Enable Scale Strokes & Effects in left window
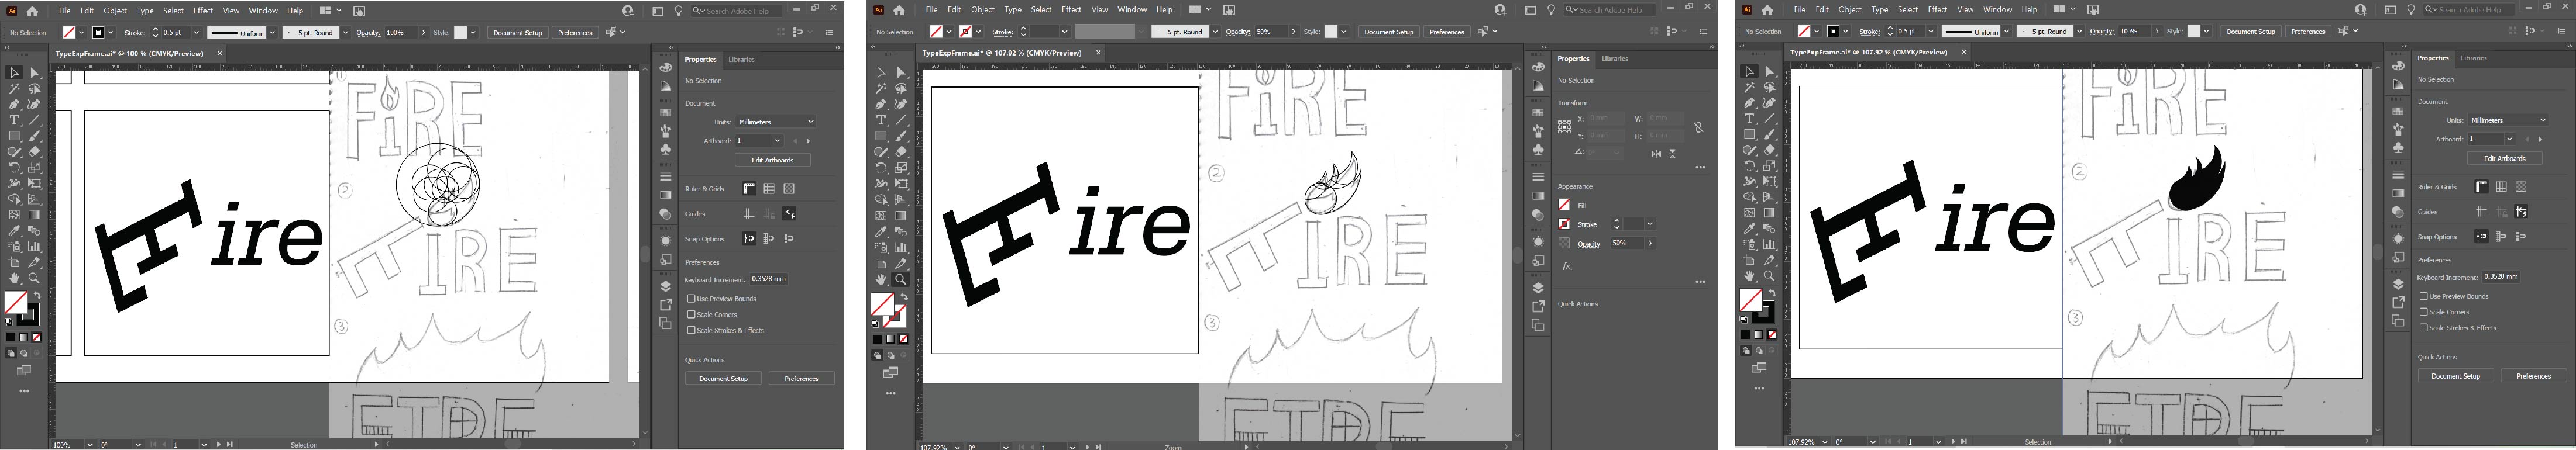The image size is (2576, 450). click(x=691, y=330)
